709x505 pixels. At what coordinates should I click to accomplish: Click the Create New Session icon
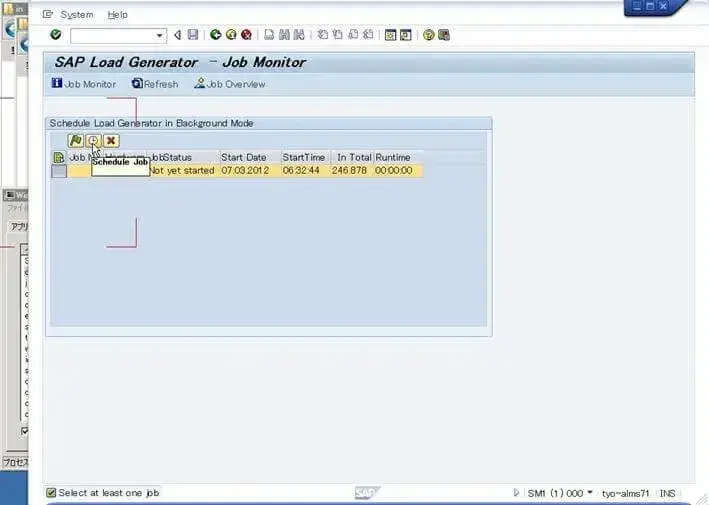click(x=390, y=35)
